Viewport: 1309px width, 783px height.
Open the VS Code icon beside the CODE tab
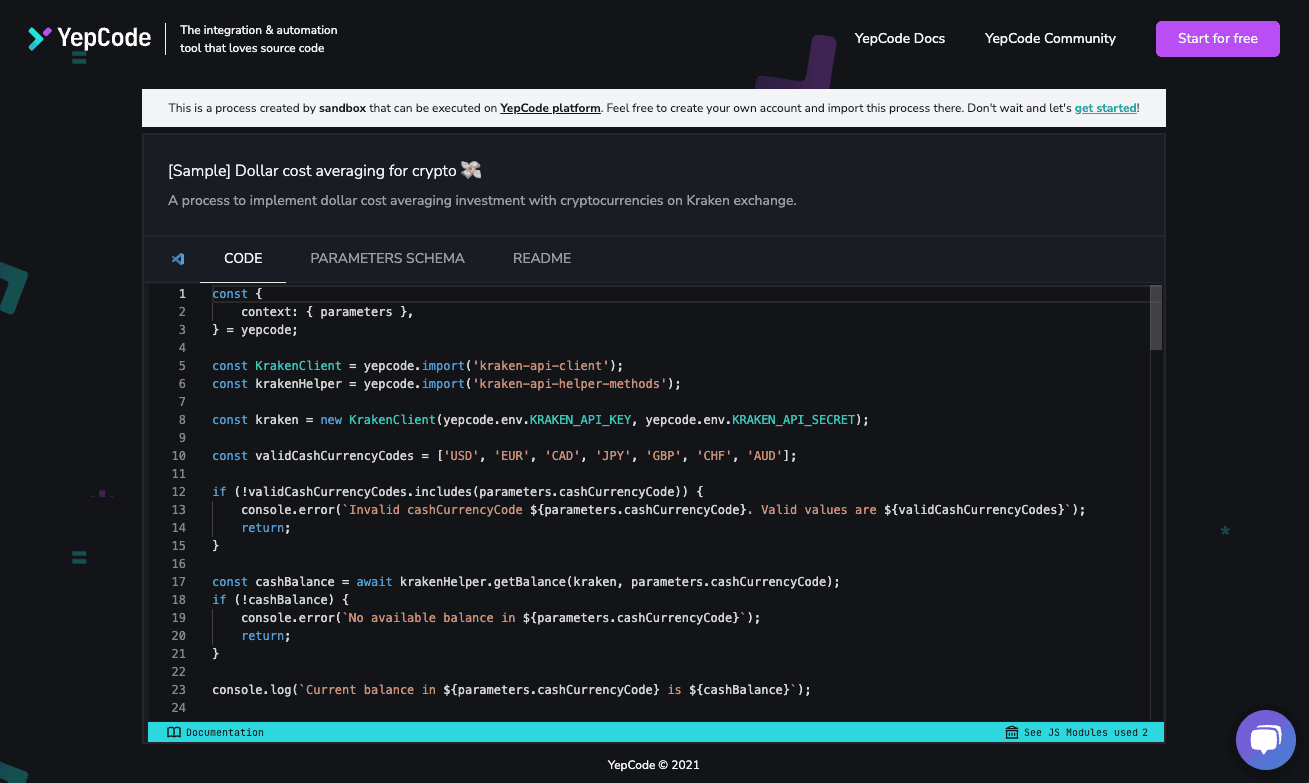point(177,258)
